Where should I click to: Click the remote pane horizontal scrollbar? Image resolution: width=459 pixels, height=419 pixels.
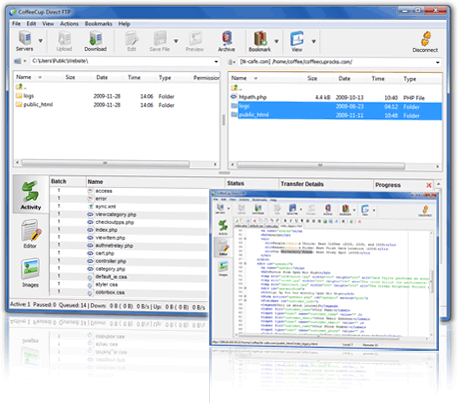tap(321, 165)
